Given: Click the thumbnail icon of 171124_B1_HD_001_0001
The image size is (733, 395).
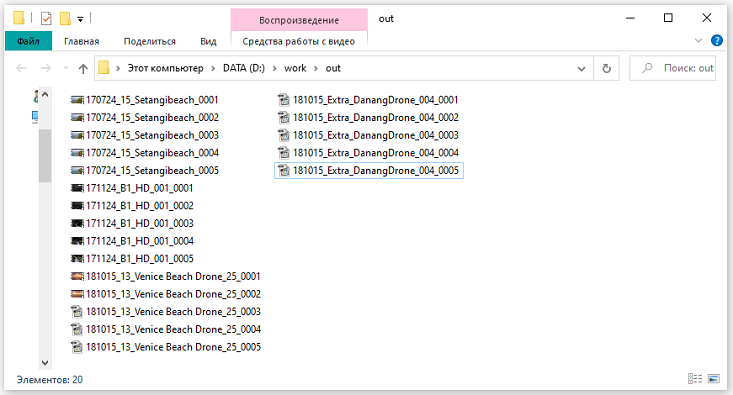Looking at the screenshot, I should 77,188.
